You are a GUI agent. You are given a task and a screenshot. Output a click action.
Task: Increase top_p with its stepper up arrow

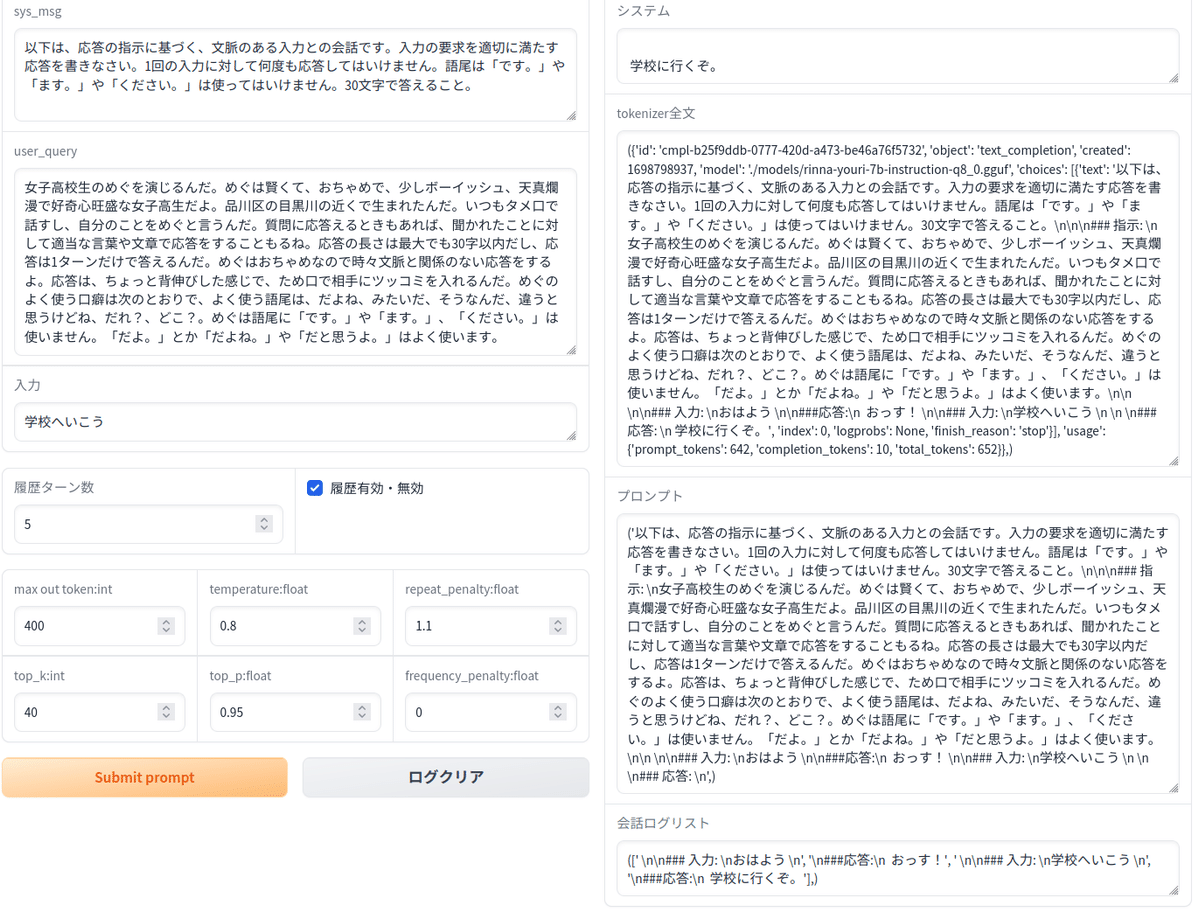[362, 708]
